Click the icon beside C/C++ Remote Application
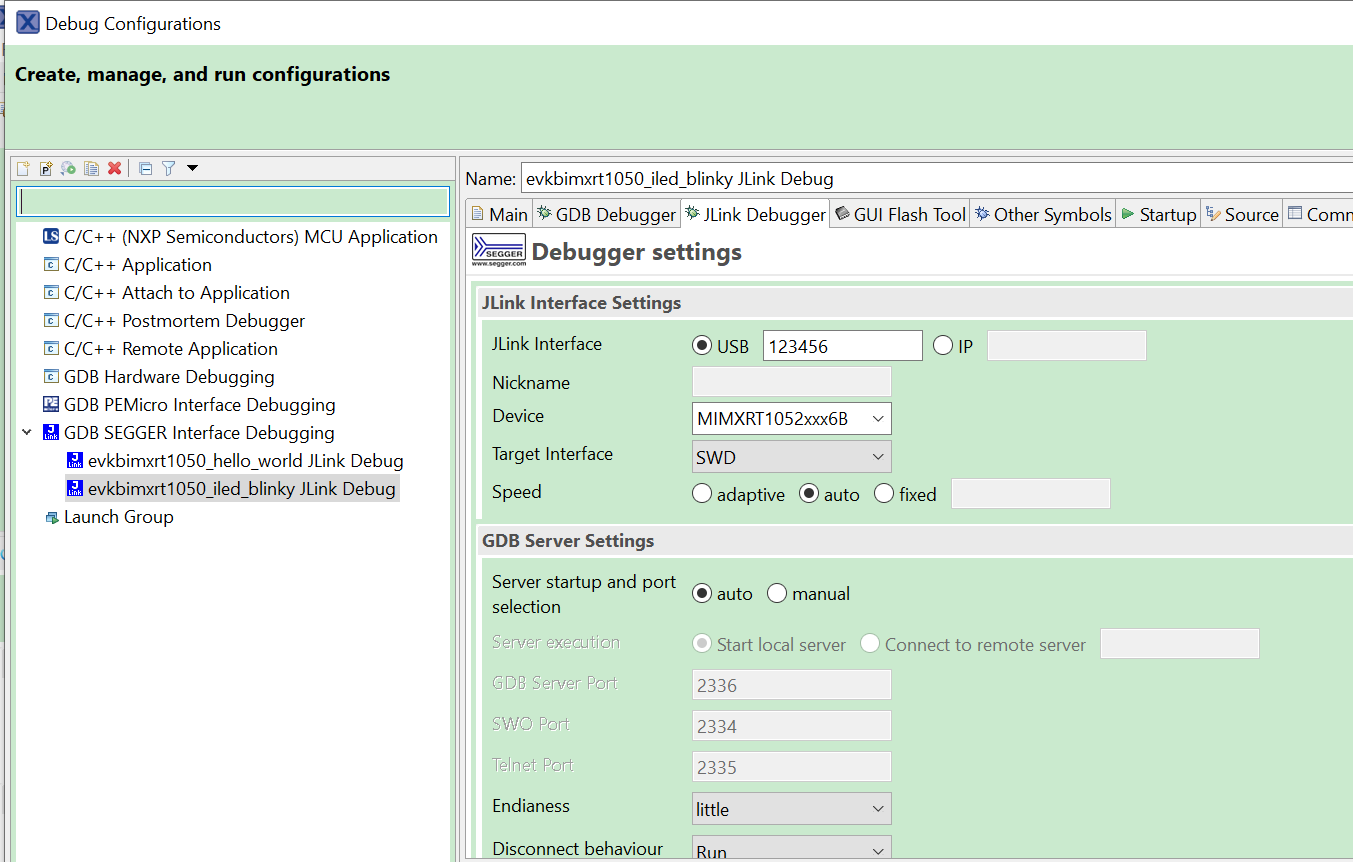The image size is (1353, 862). coord(51,349)
